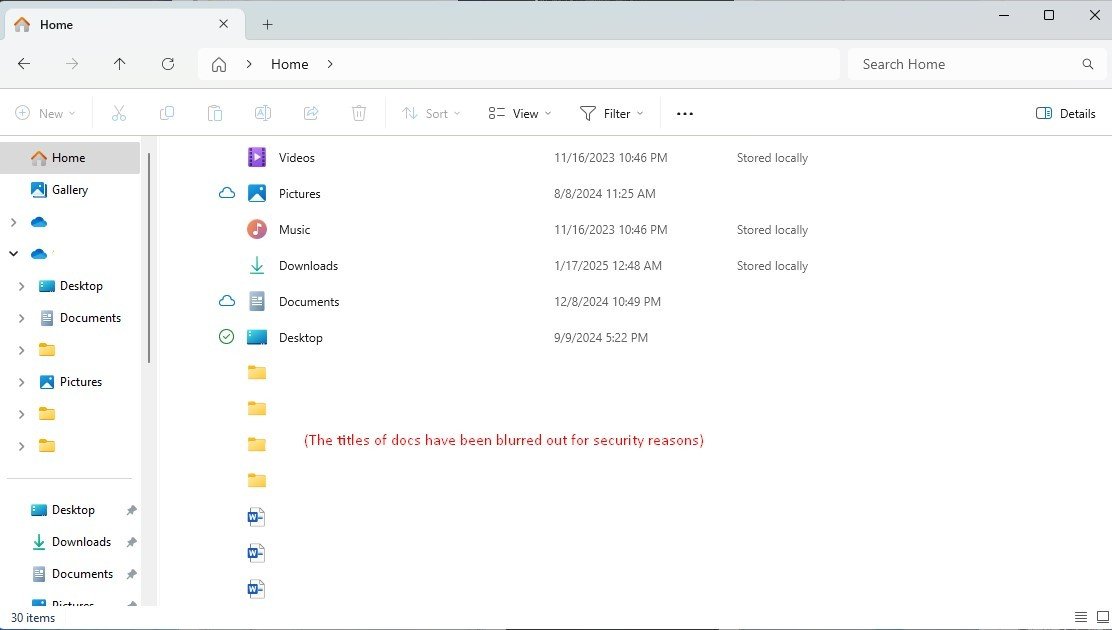Click the Delete trash icon
Viewport: 1112px width, 630px height.
click(359, 114)
